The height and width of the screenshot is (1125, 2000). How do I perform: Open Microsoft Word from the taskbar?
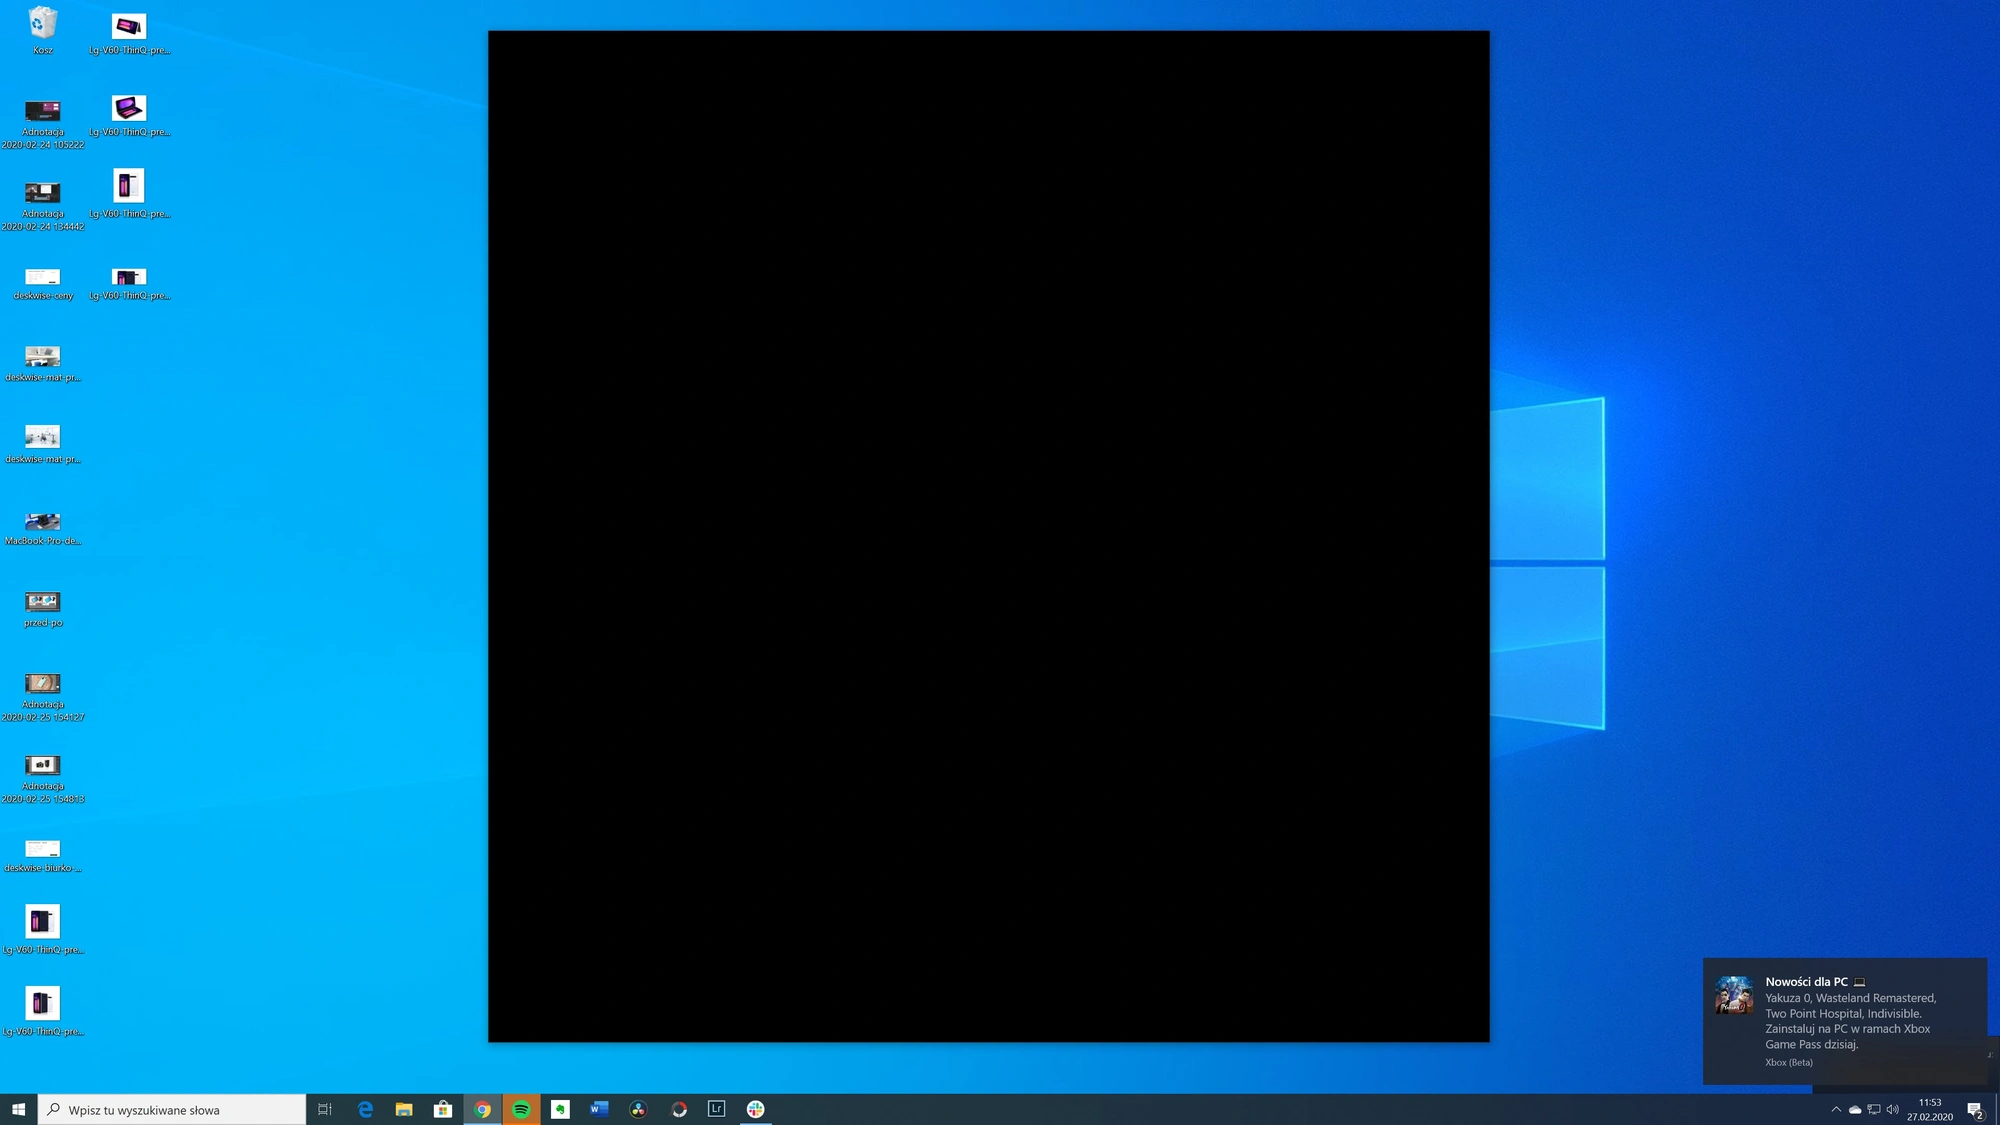pyautogui.click(x=599, y=1109)
